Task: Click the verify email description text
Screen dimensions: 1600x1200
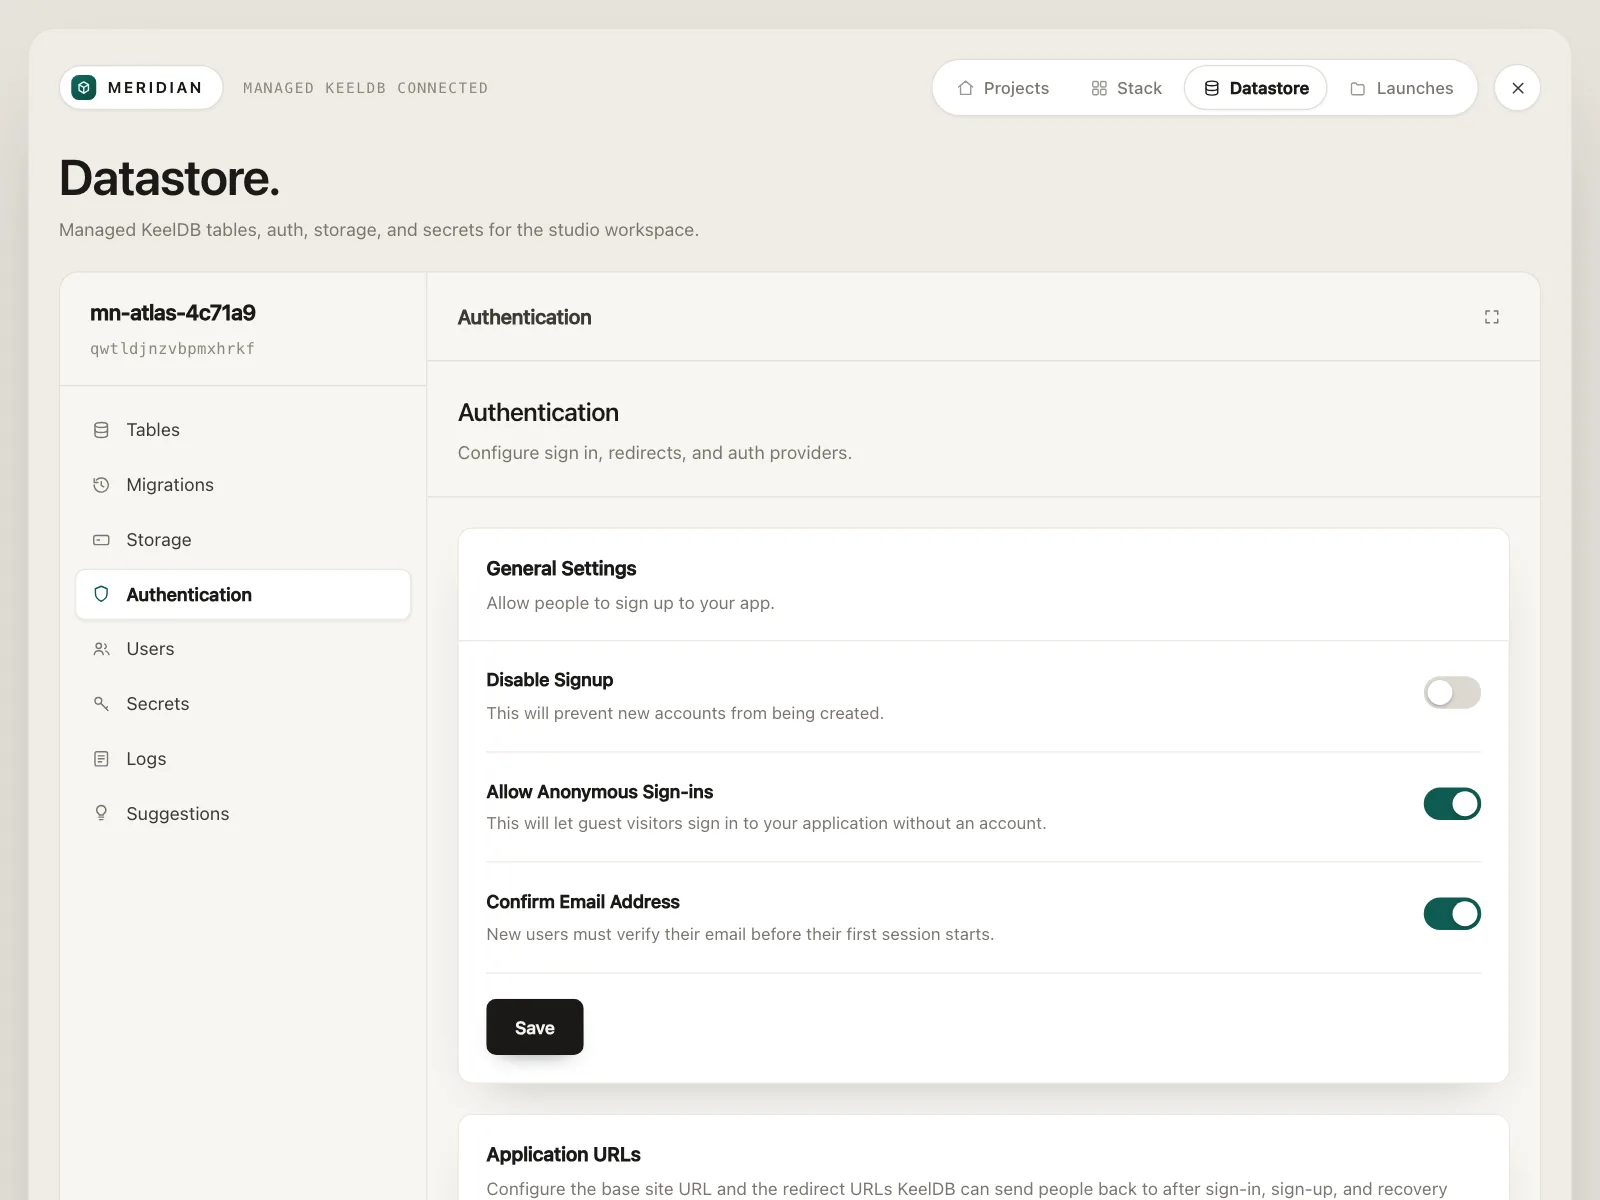Action: click(x=740, y=934)
